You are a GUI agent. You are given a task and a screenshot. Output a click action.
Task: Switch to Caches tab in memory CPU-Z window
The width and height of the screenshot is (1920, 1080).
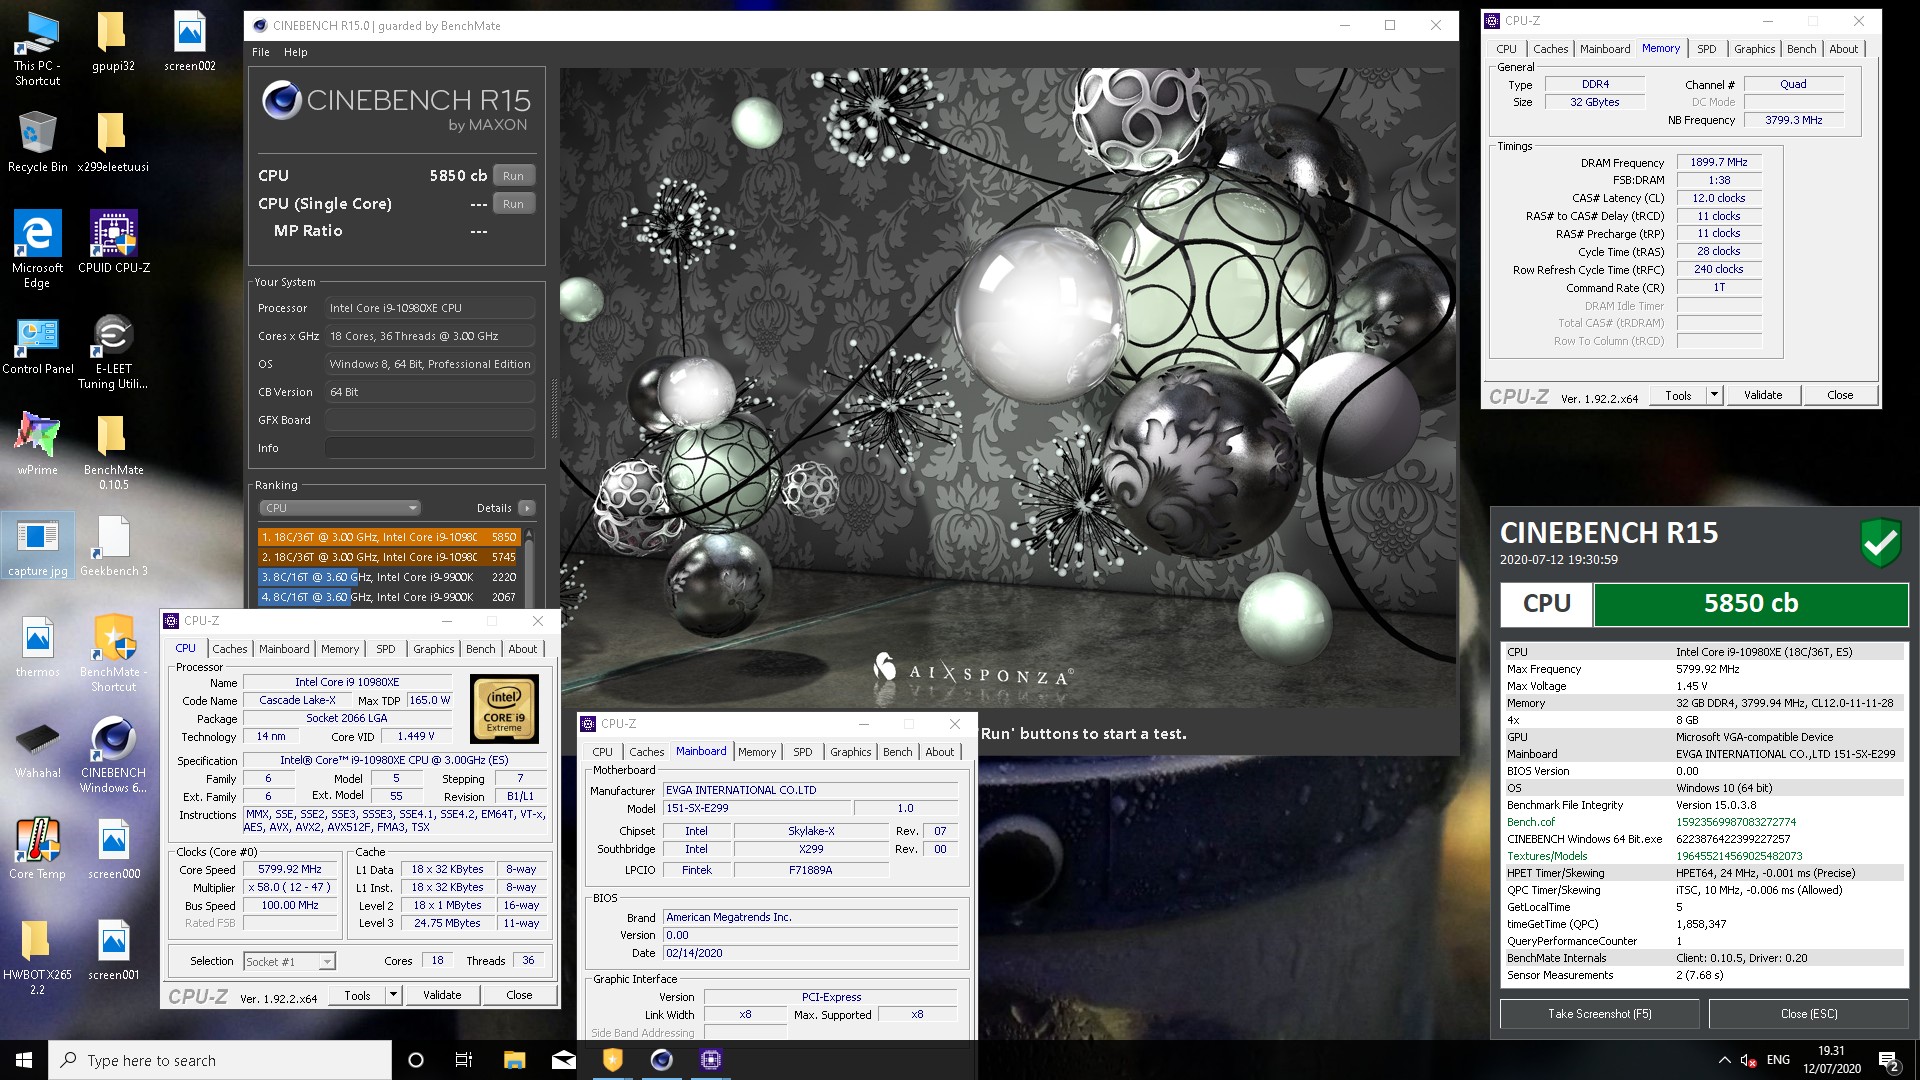pyautogui.click(x=1550, y=49)
